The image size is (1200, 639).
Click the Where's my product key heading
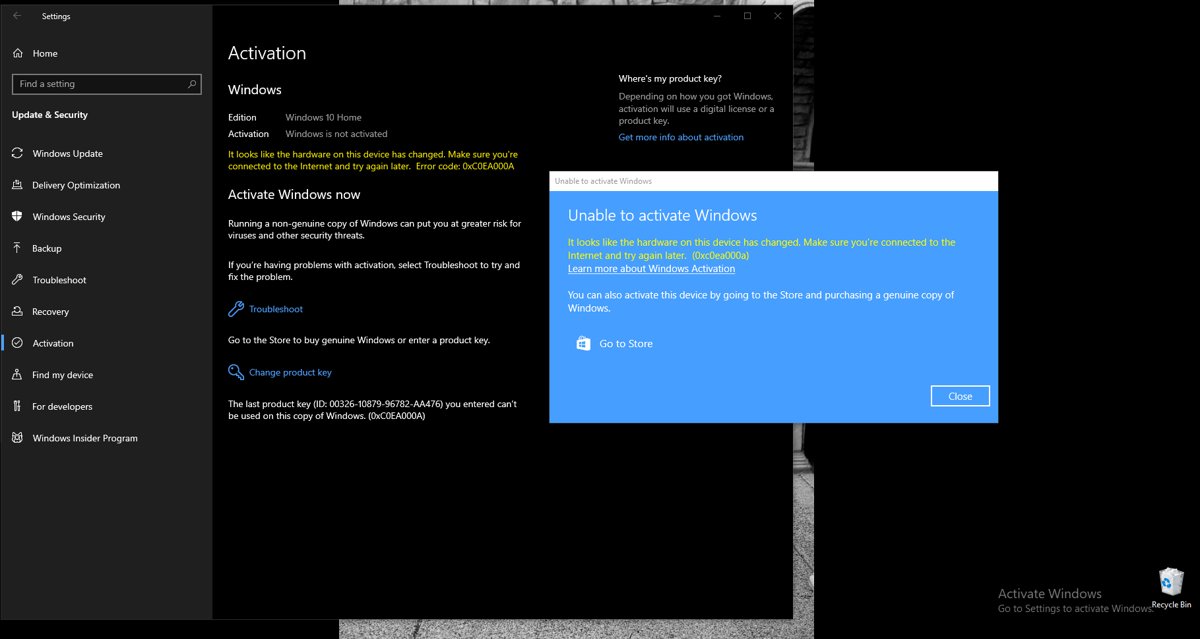[x=670, y=78]
